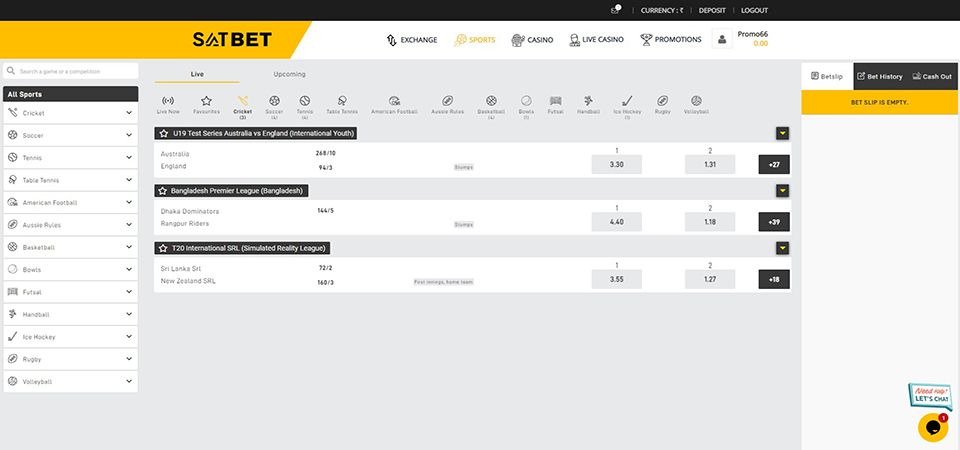The image size is (960, 450).
Task: Collapse the T20 International SRL section arrow
Action: (x=782, y=248)
